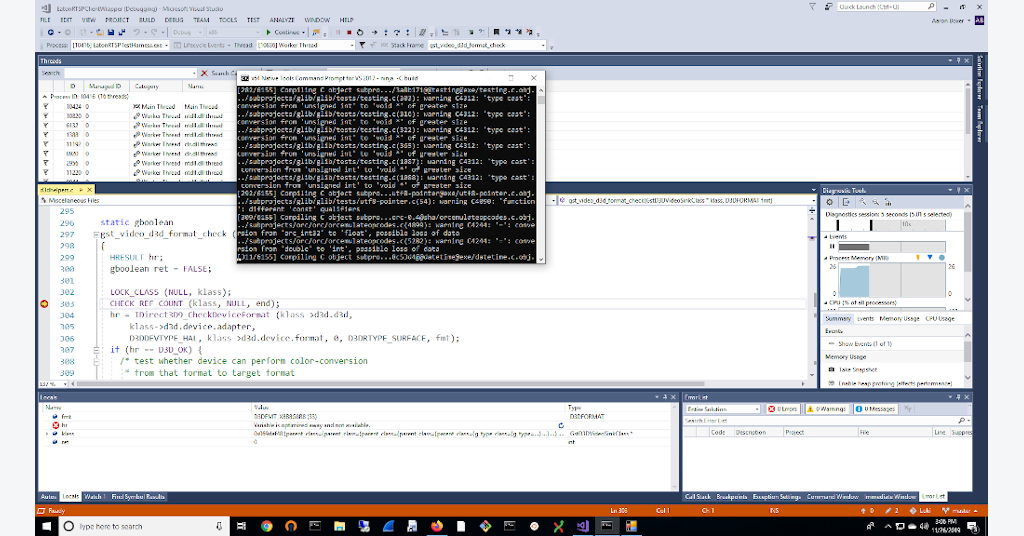This screenshot has width=1024, height=536.
Task: Expand the klass variable in Locals
Action: (x=46, y=434)
